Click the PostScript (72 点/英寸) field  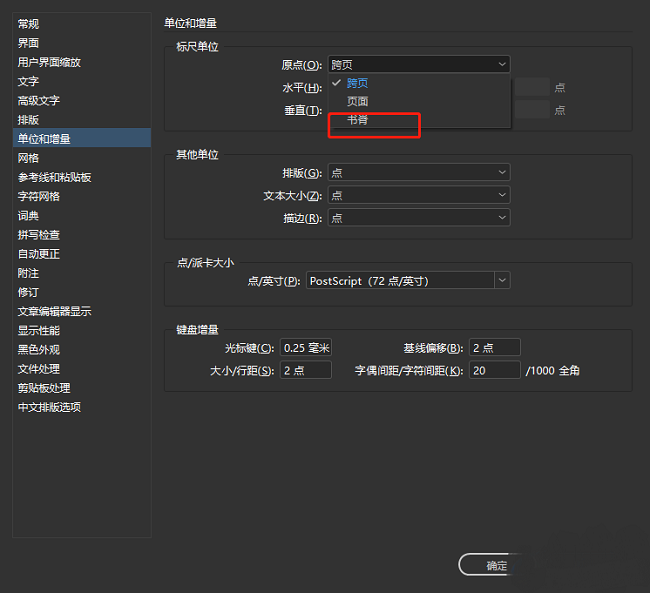click(400, 281)
